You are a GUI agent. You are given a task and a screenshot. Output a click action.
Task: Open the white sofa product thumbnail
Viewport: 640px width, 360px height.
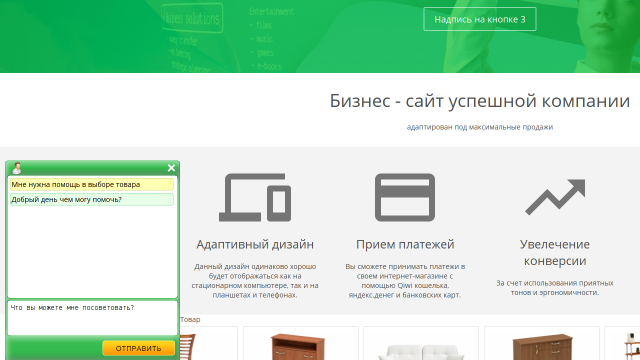(421, 343)
